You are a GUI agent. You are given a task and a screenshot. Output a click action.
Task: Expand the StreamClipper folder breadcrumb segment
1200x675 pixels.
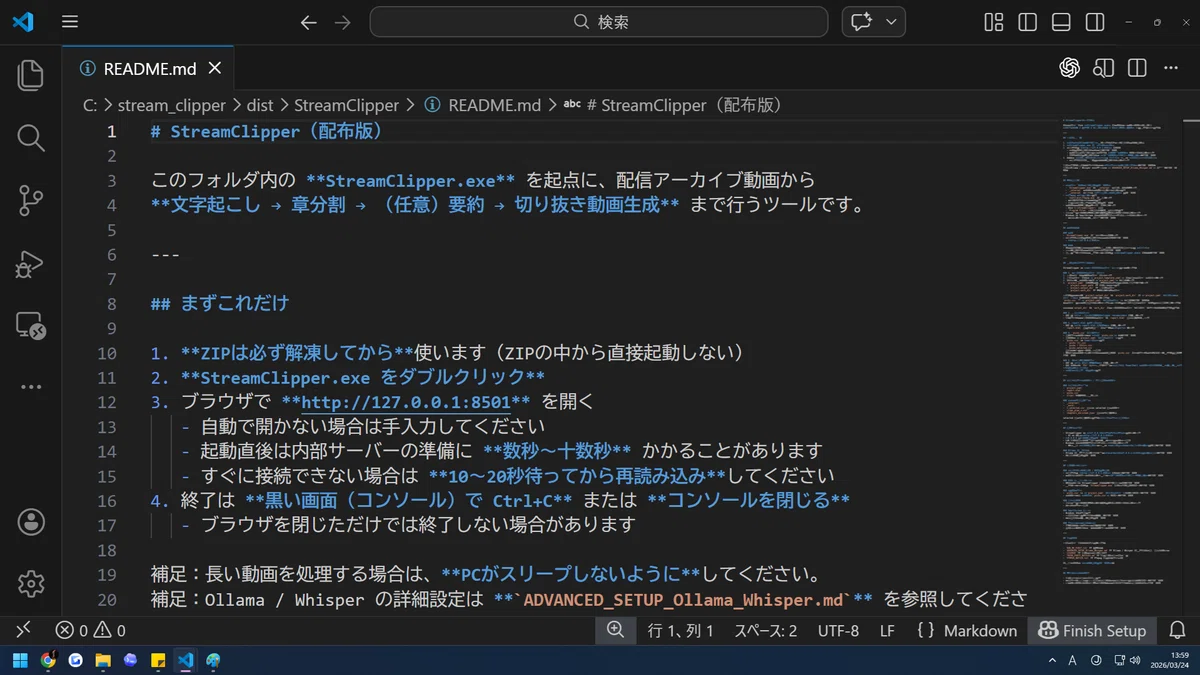click(346, 105)
